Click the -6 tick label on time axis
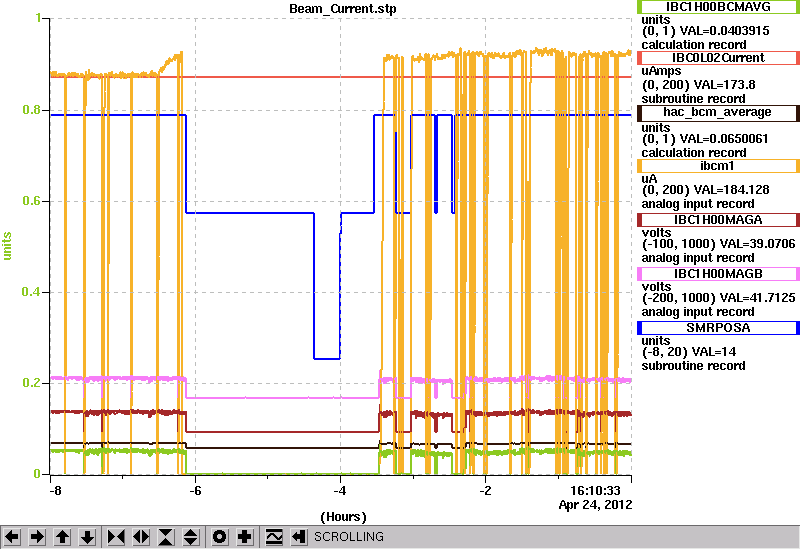Screen dimensions: 800x549 [x=195, y=491]
